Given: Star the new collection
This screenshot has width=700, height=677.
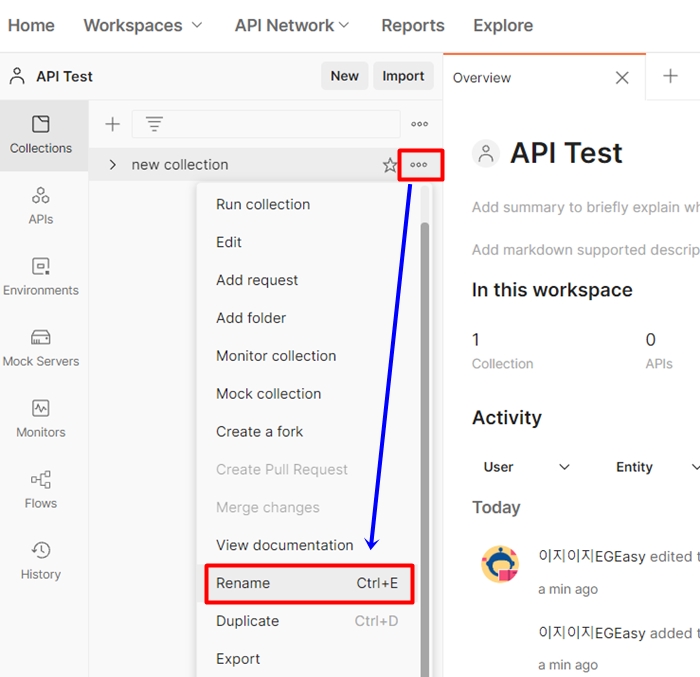Looking at the screenshot, I should coord(389,165).
